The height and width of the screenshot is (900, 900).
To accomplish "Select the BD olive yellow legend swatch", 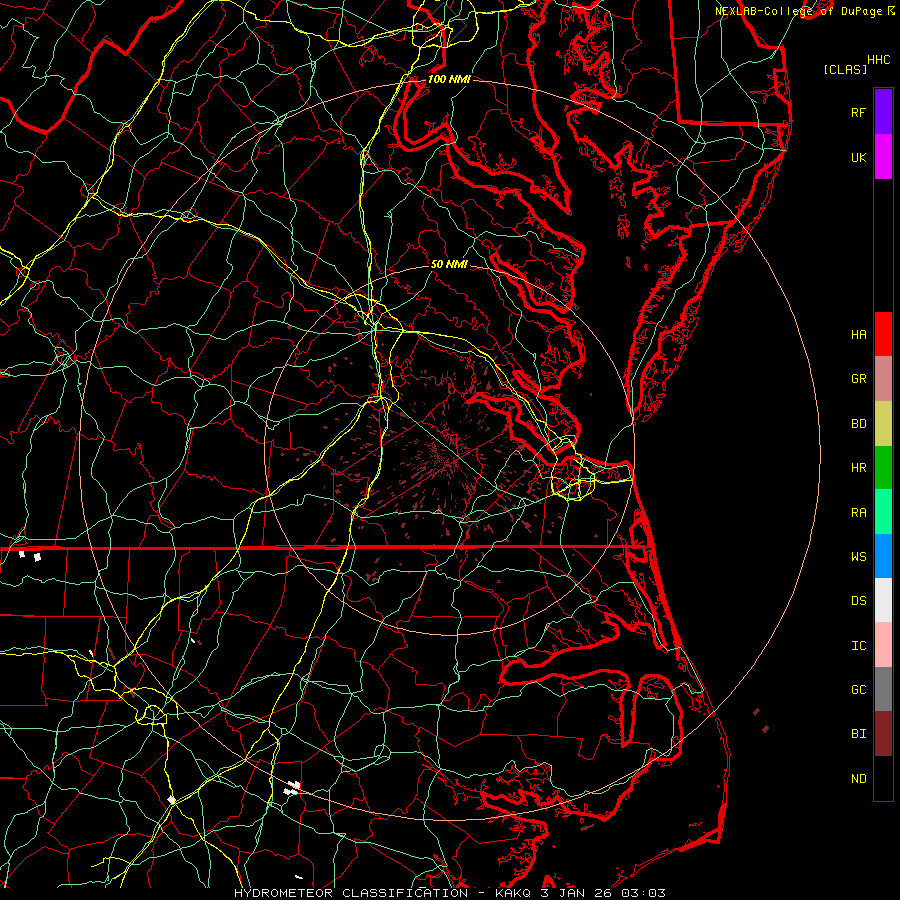I will (x=883, y=424).
